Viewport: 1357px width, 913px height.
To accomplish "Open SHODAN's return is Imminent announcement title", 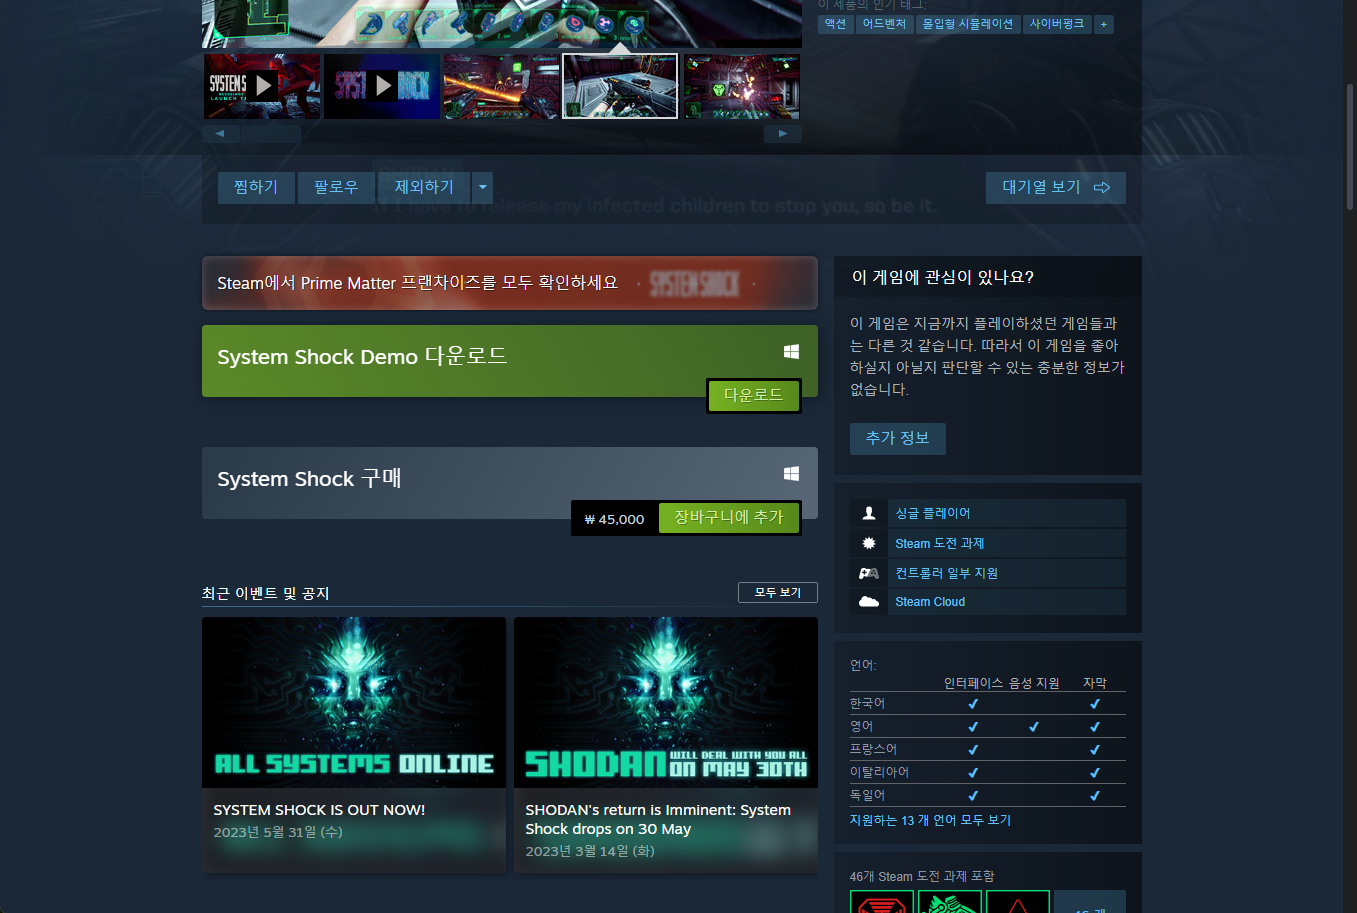I will (x=658, y=819).
